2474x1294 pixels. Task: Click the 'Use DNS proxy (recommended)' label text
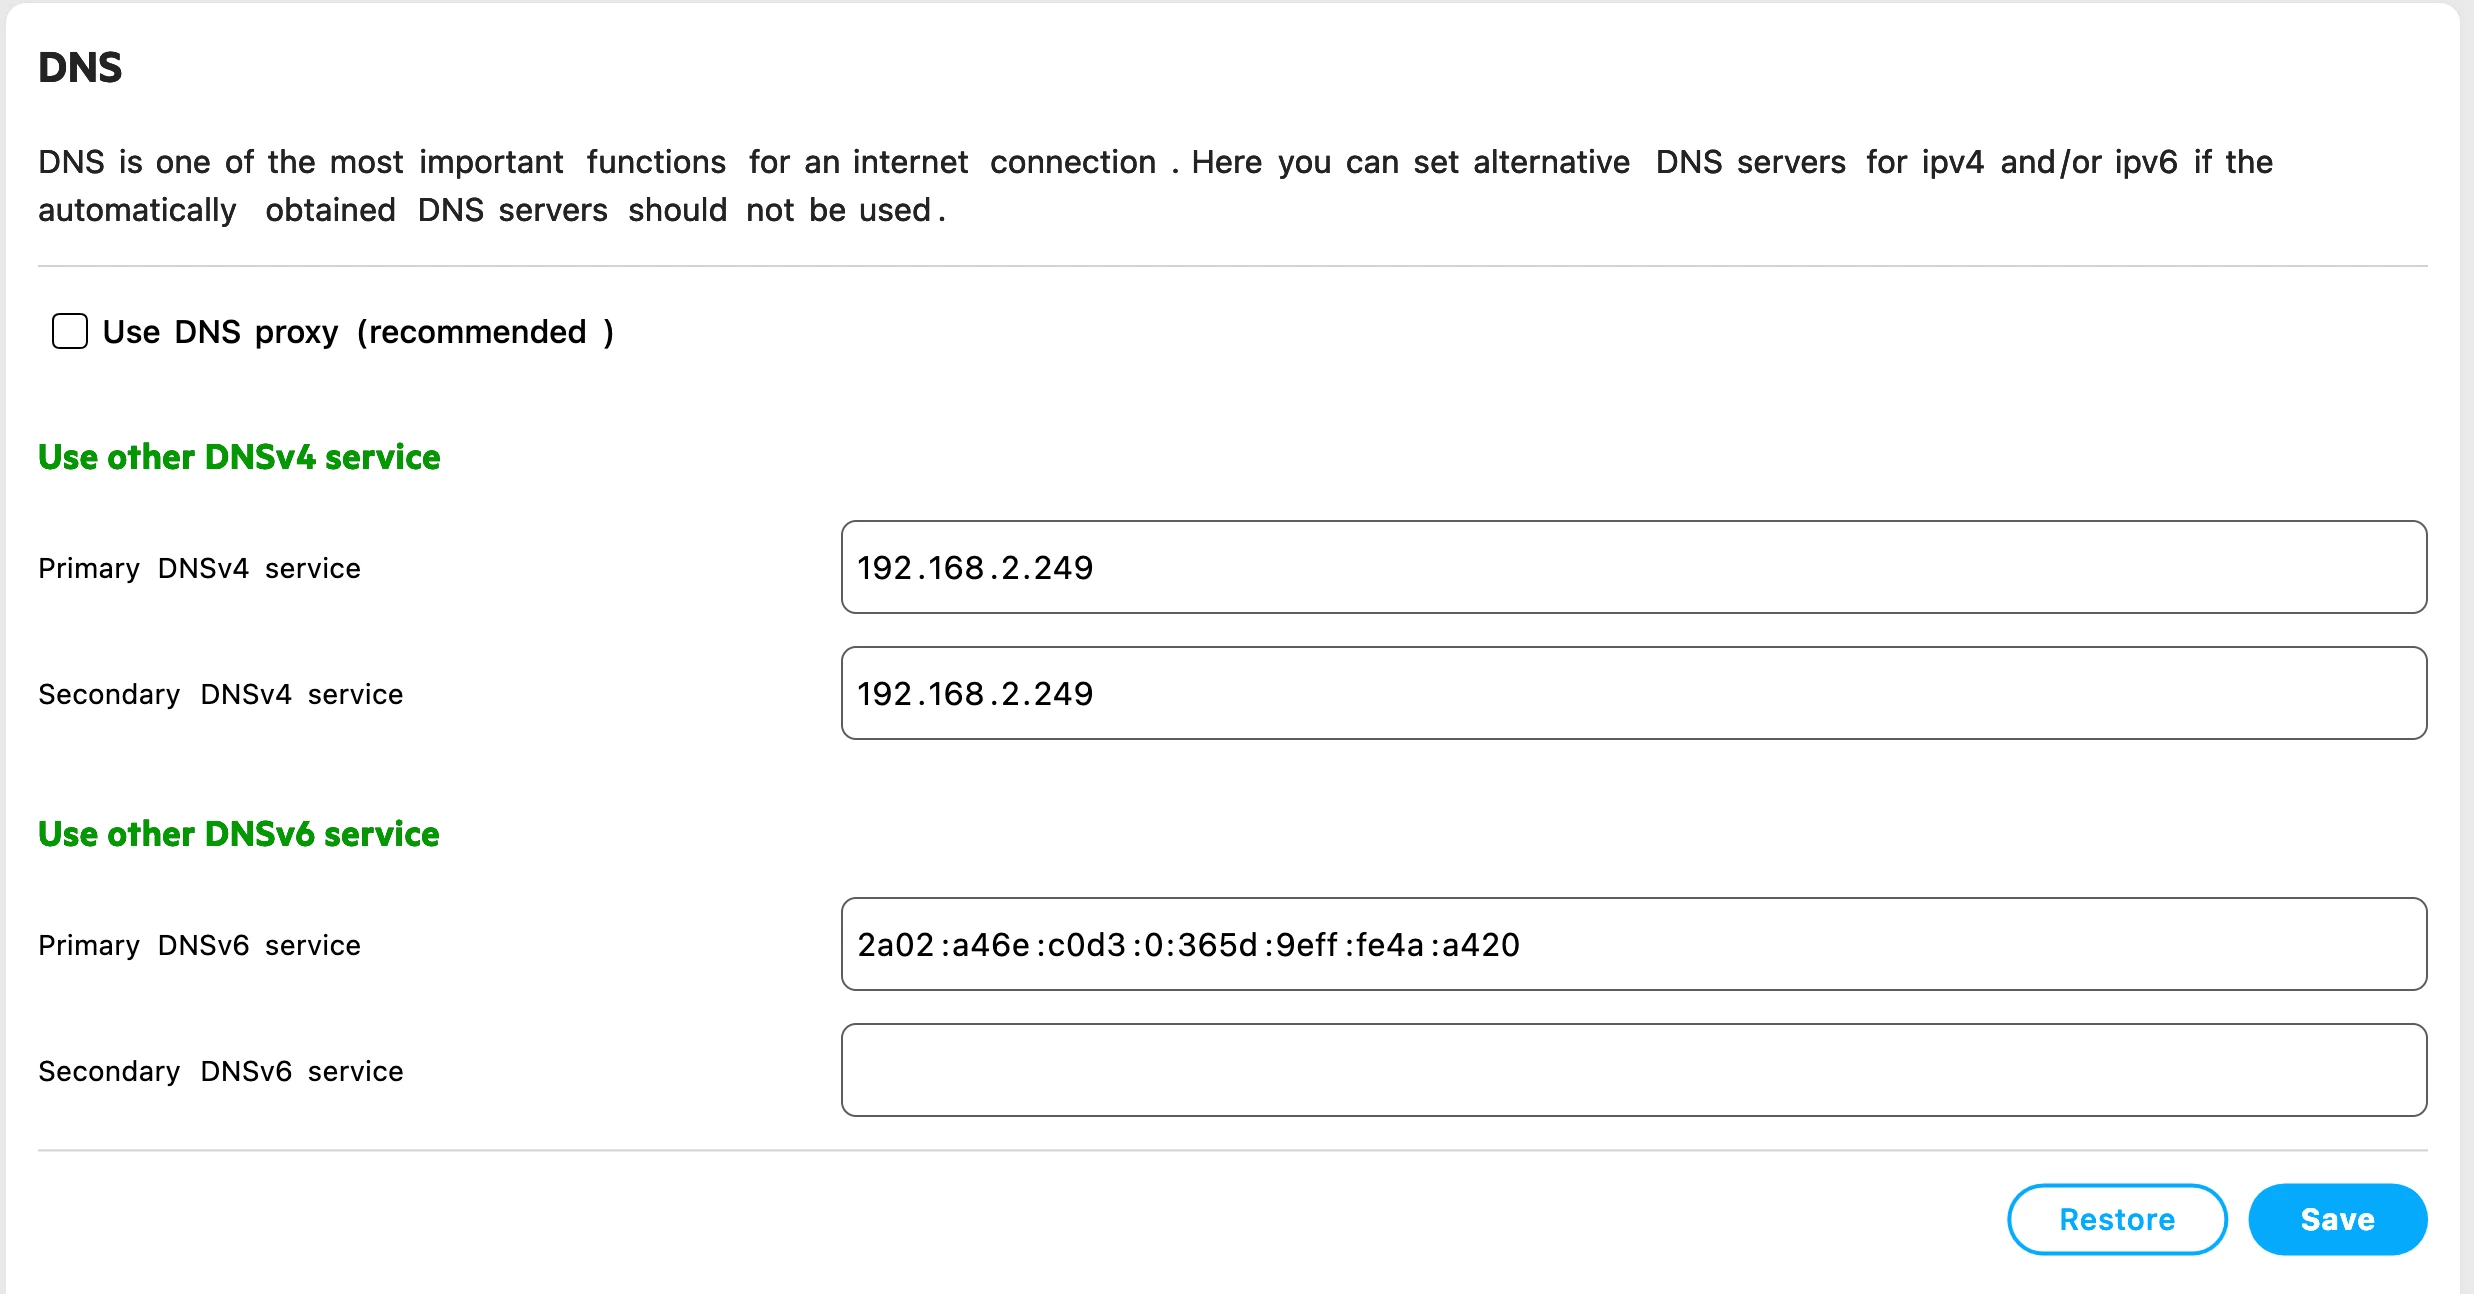tap(358, 332)
